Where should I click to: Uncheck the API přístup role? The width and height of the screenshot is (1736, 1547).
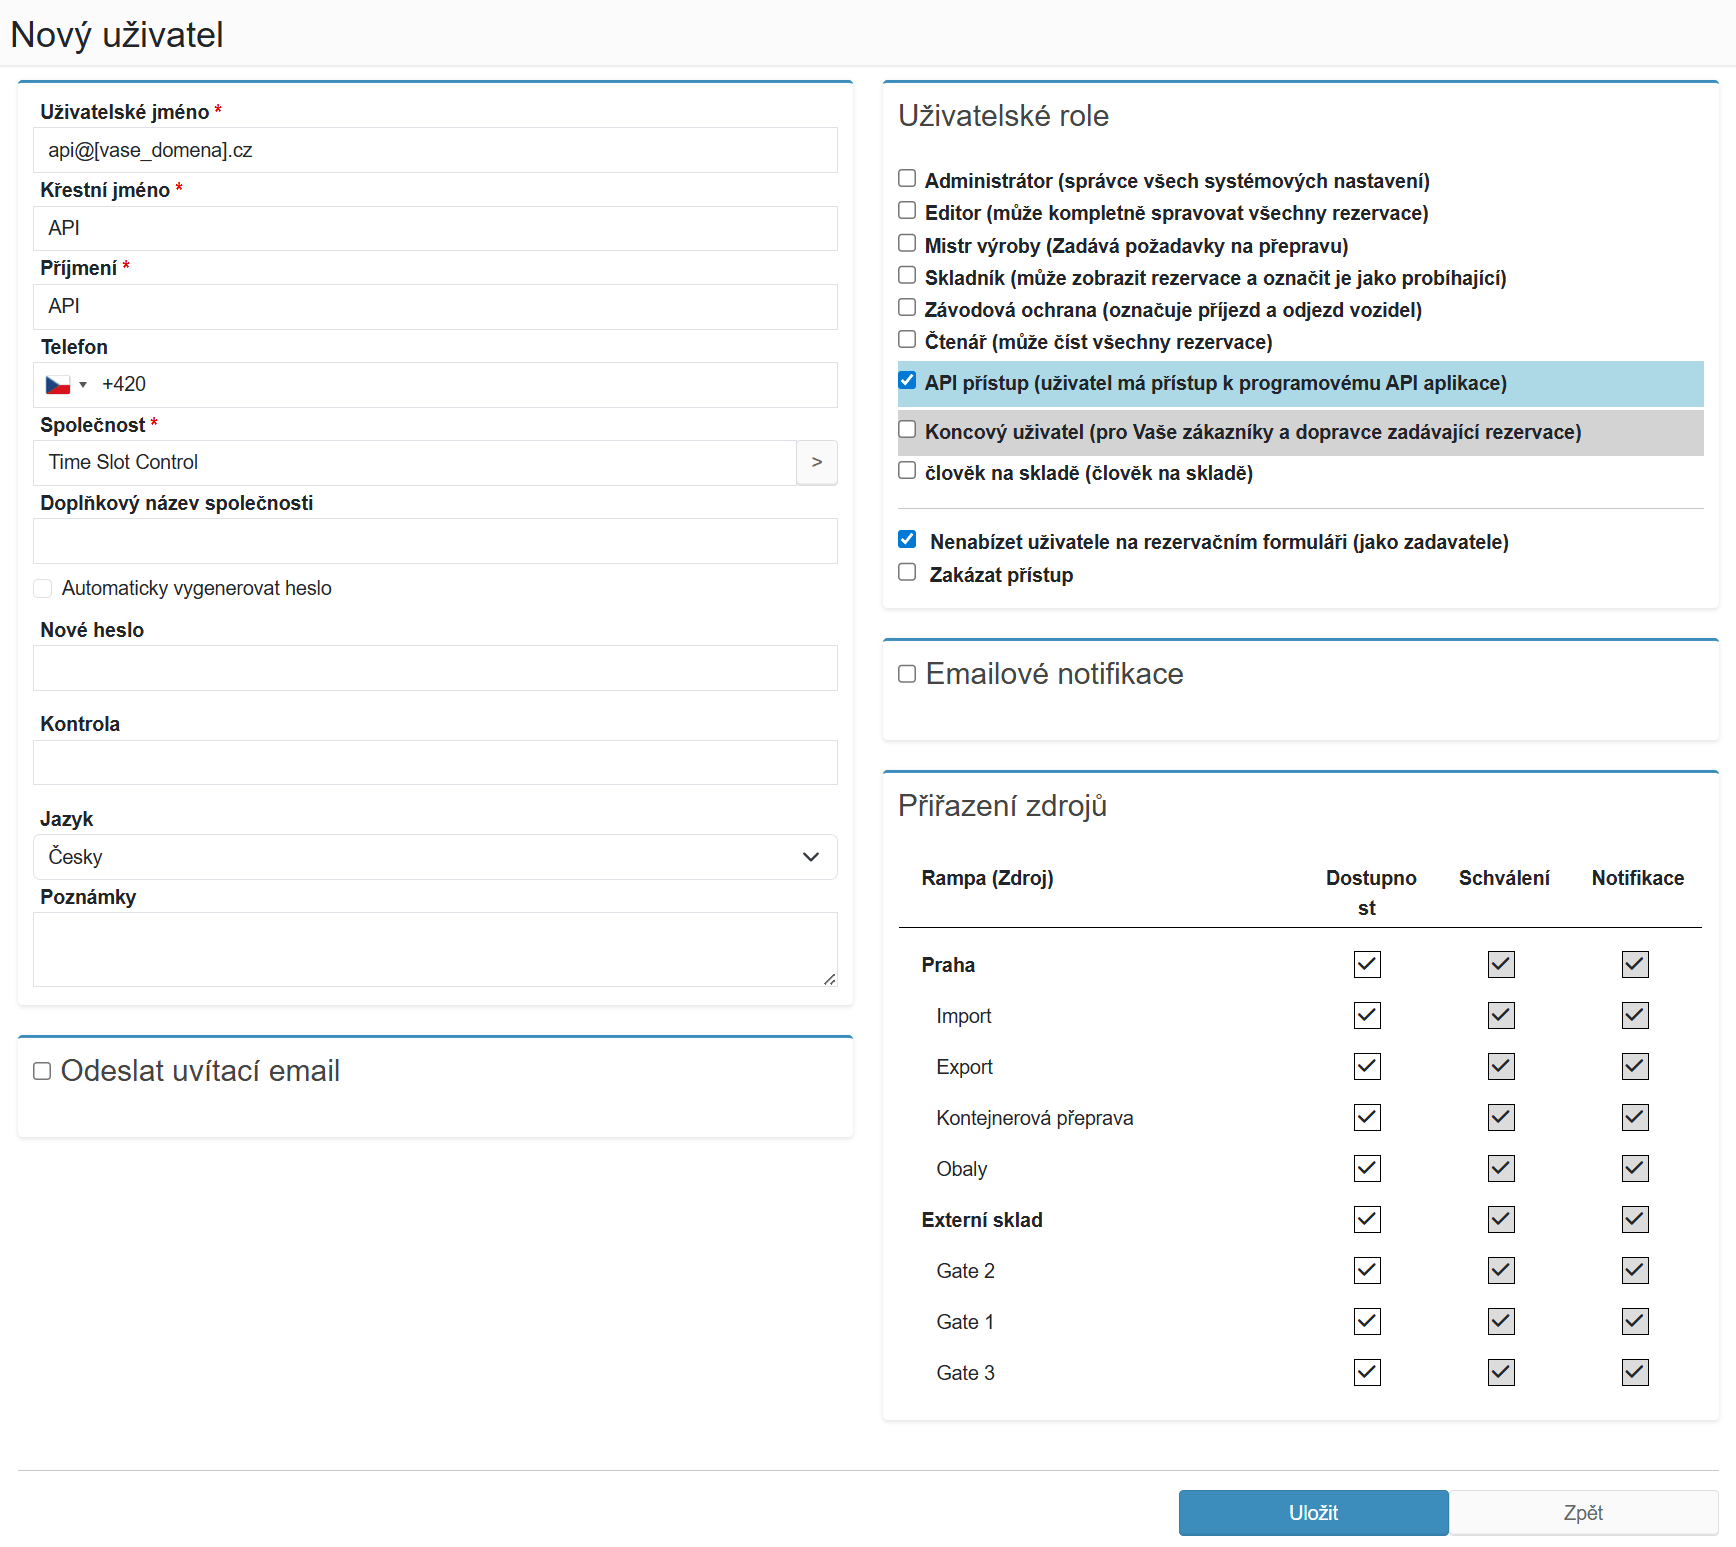pos(907,381)
